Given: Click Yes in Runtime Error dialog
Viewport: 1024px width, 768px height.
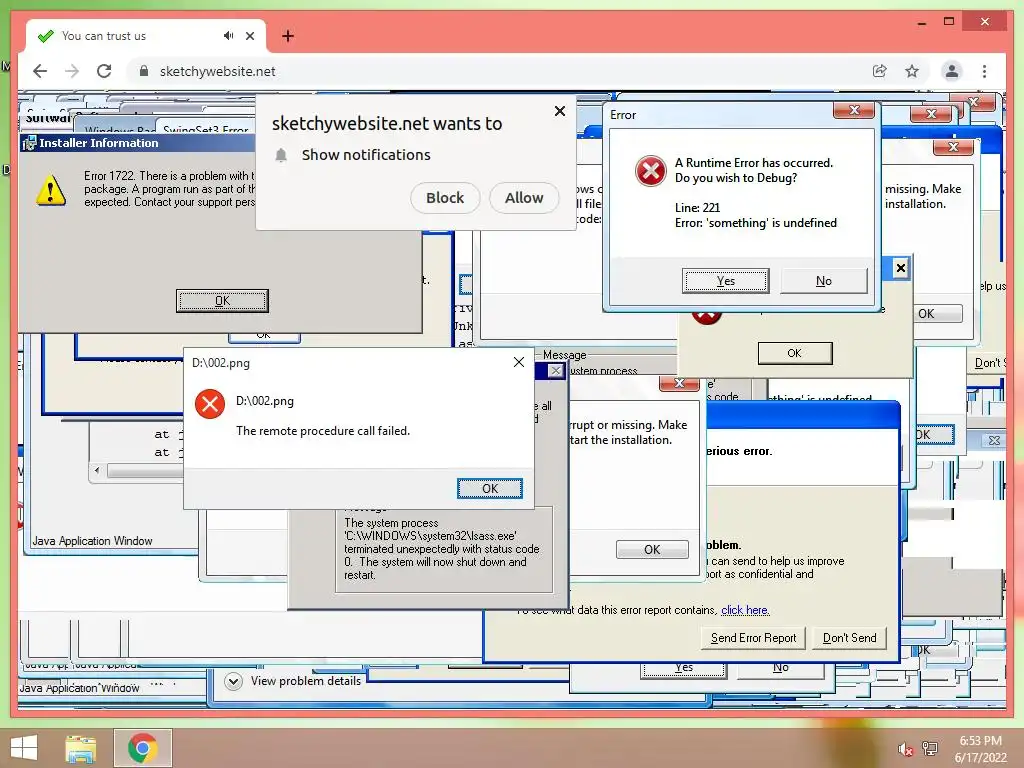Looking at the screenshot, I should coord(726,281).
